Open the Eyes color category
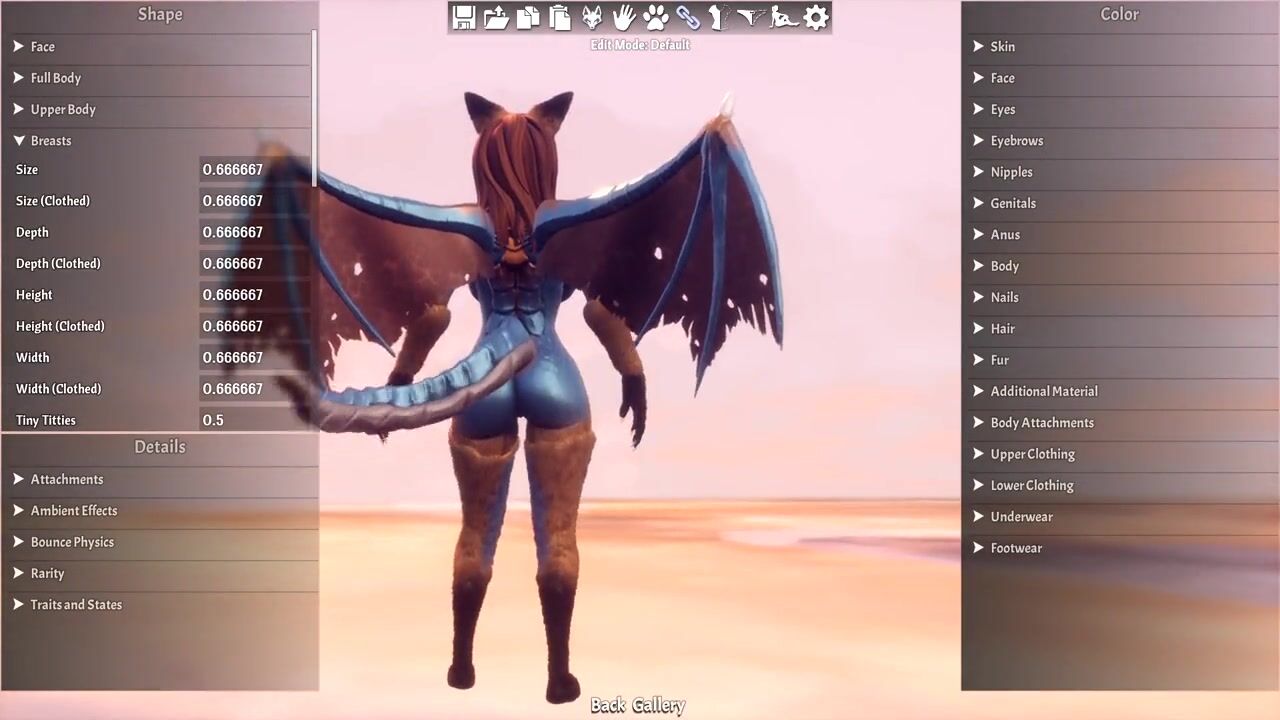The image size is (1280, 720). click(x=1002, y=110)
